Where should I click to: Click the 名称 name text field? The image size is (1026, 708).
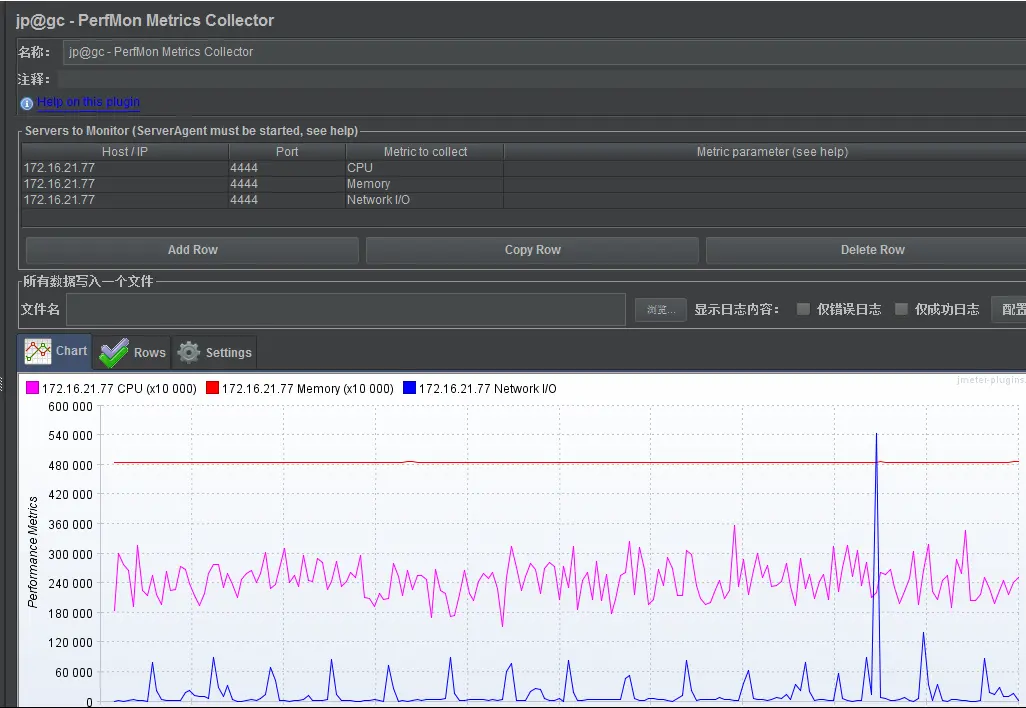pos(544,52)
